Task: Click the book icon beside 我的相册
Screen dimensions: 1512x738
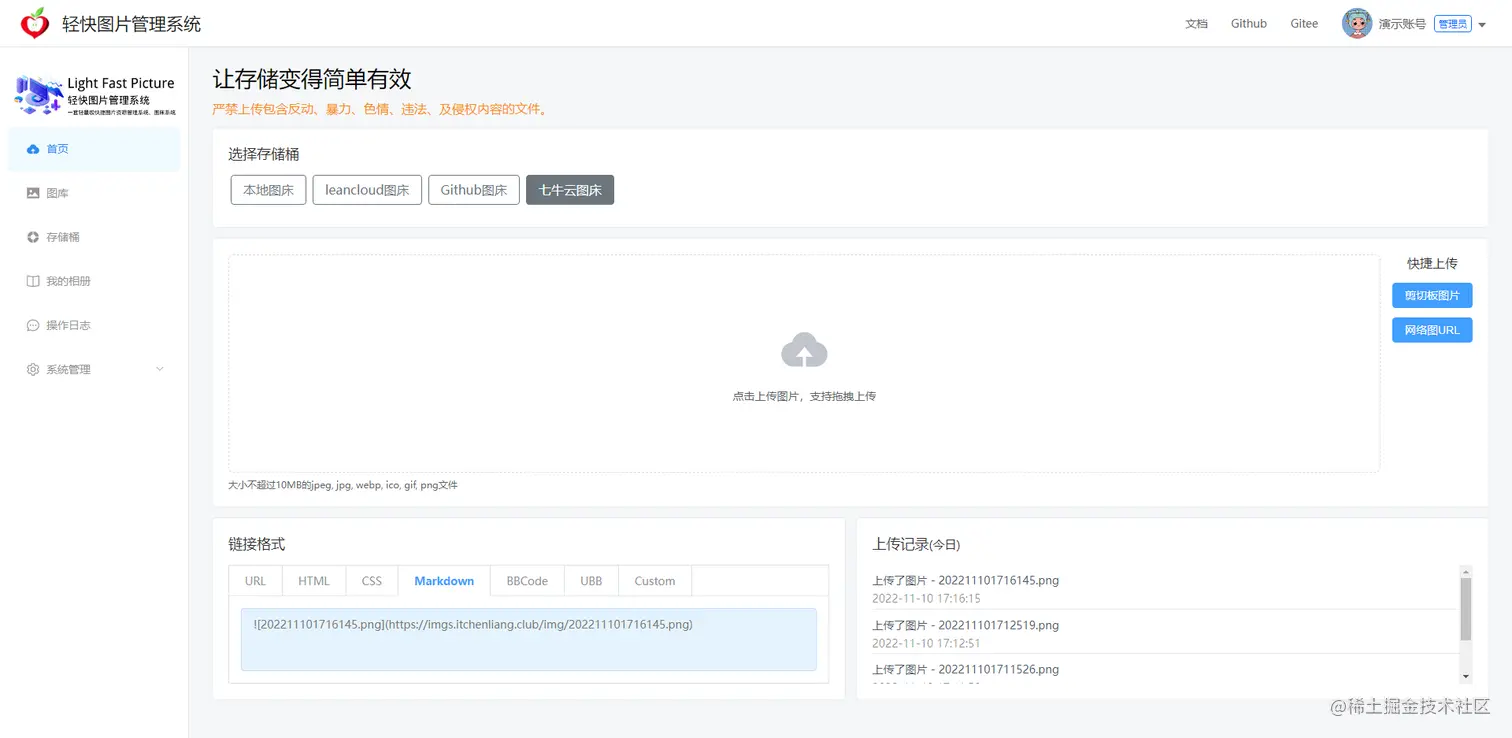Action: [33, 281]
